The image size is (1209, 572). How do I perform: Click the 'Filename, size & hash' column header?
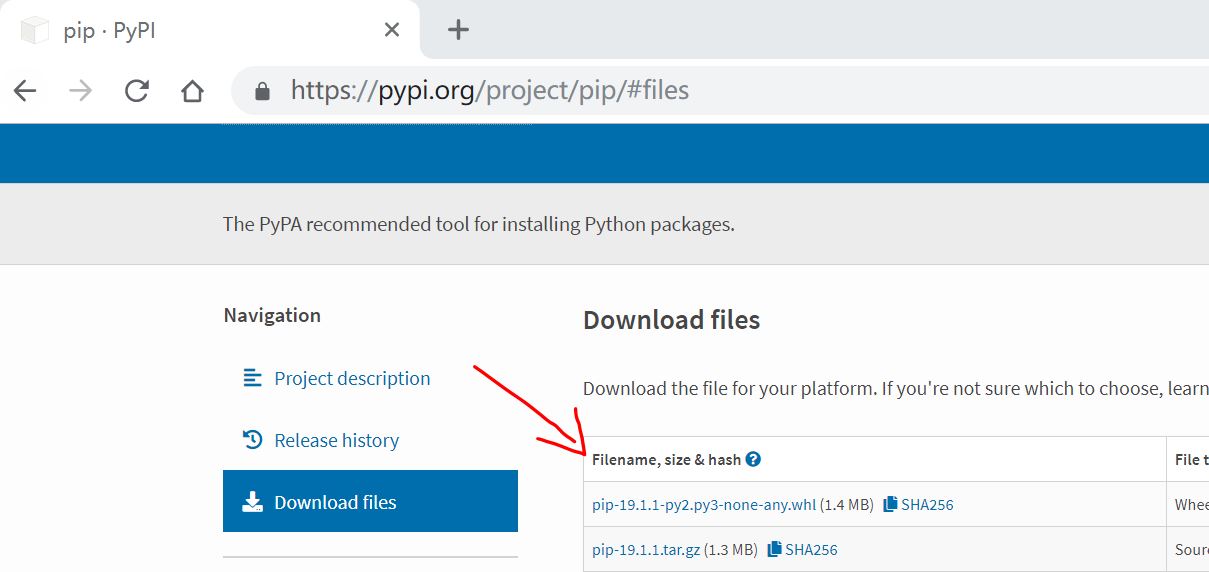coord(666,460)
